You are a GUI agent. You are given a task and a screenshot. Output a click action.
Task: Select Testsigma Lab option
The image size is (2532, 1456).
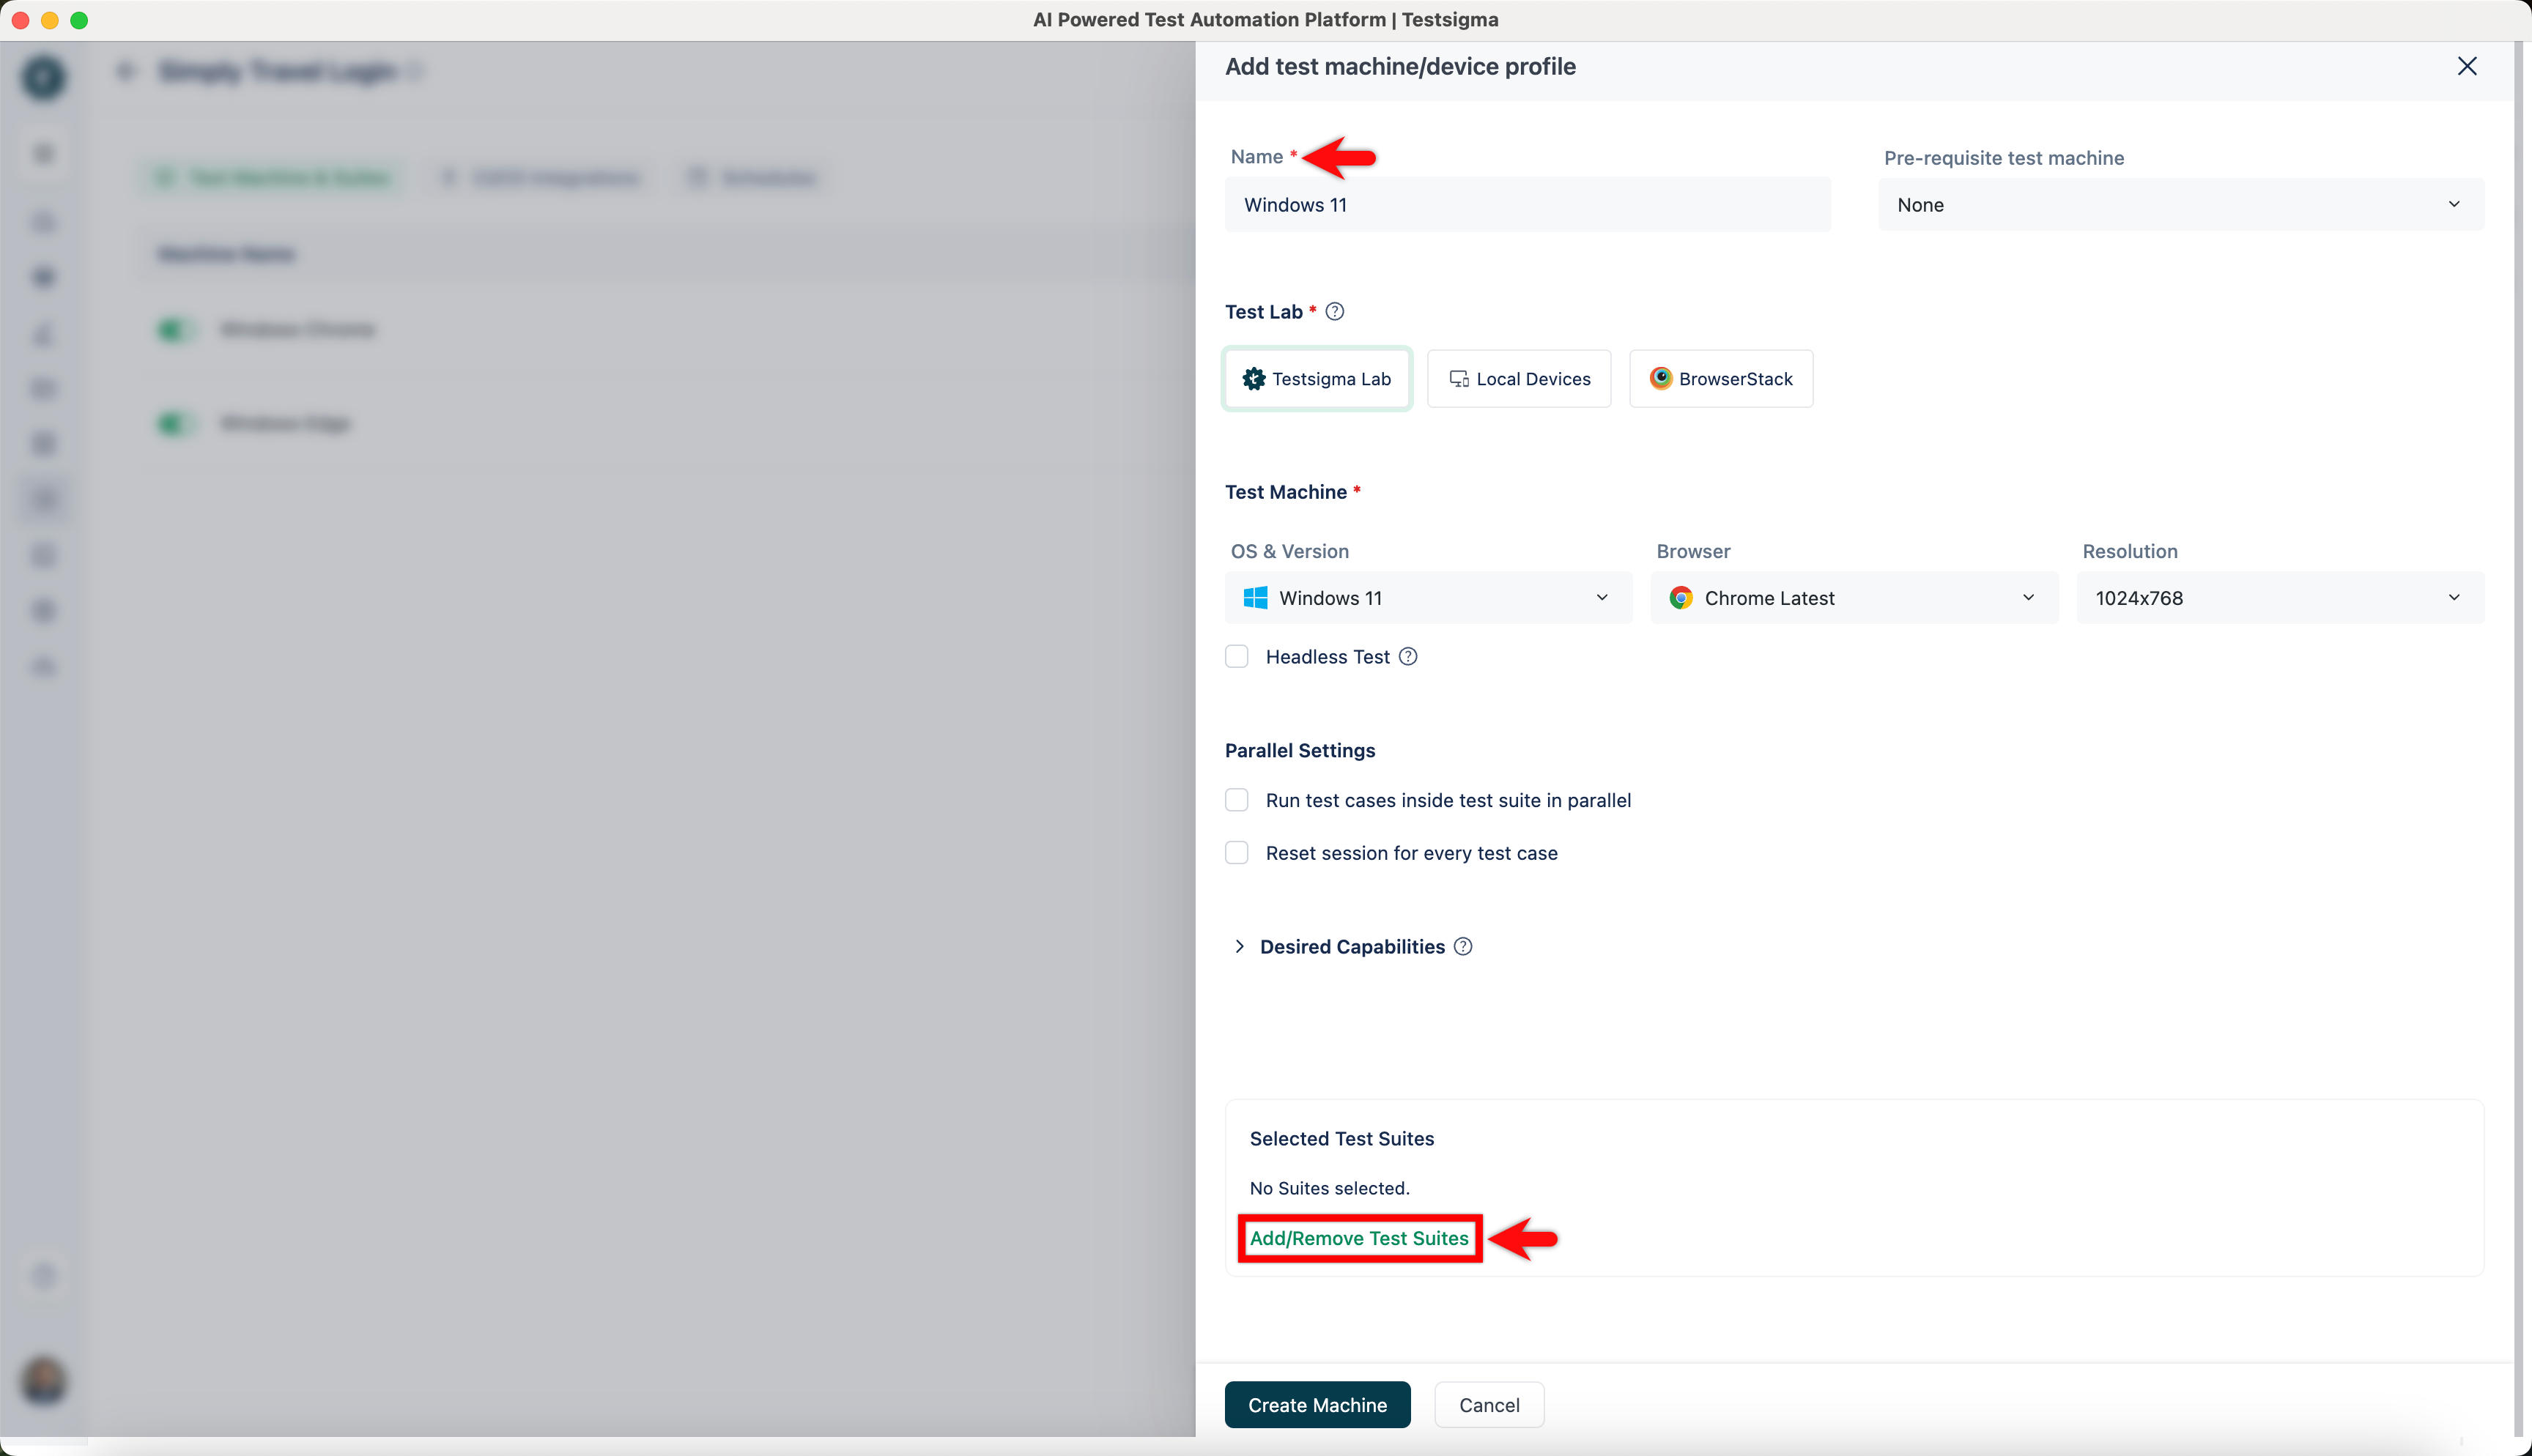(x=1316, y=379)
